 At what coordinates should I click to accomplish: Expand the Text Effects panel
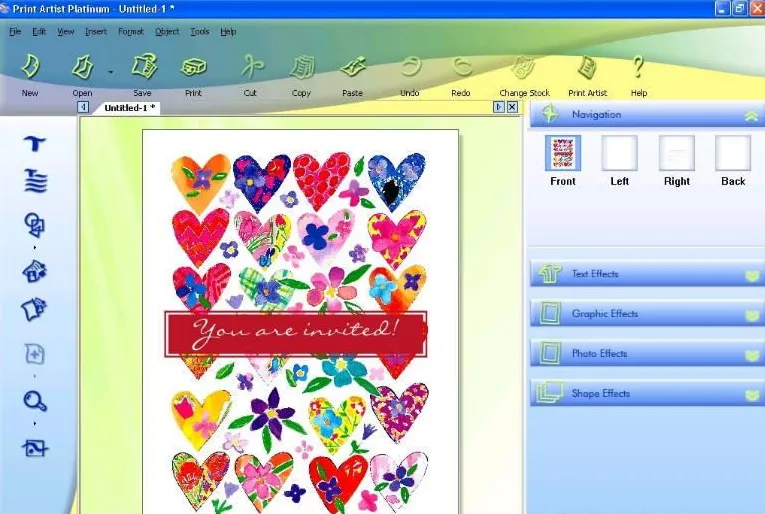tap(752, 276)
